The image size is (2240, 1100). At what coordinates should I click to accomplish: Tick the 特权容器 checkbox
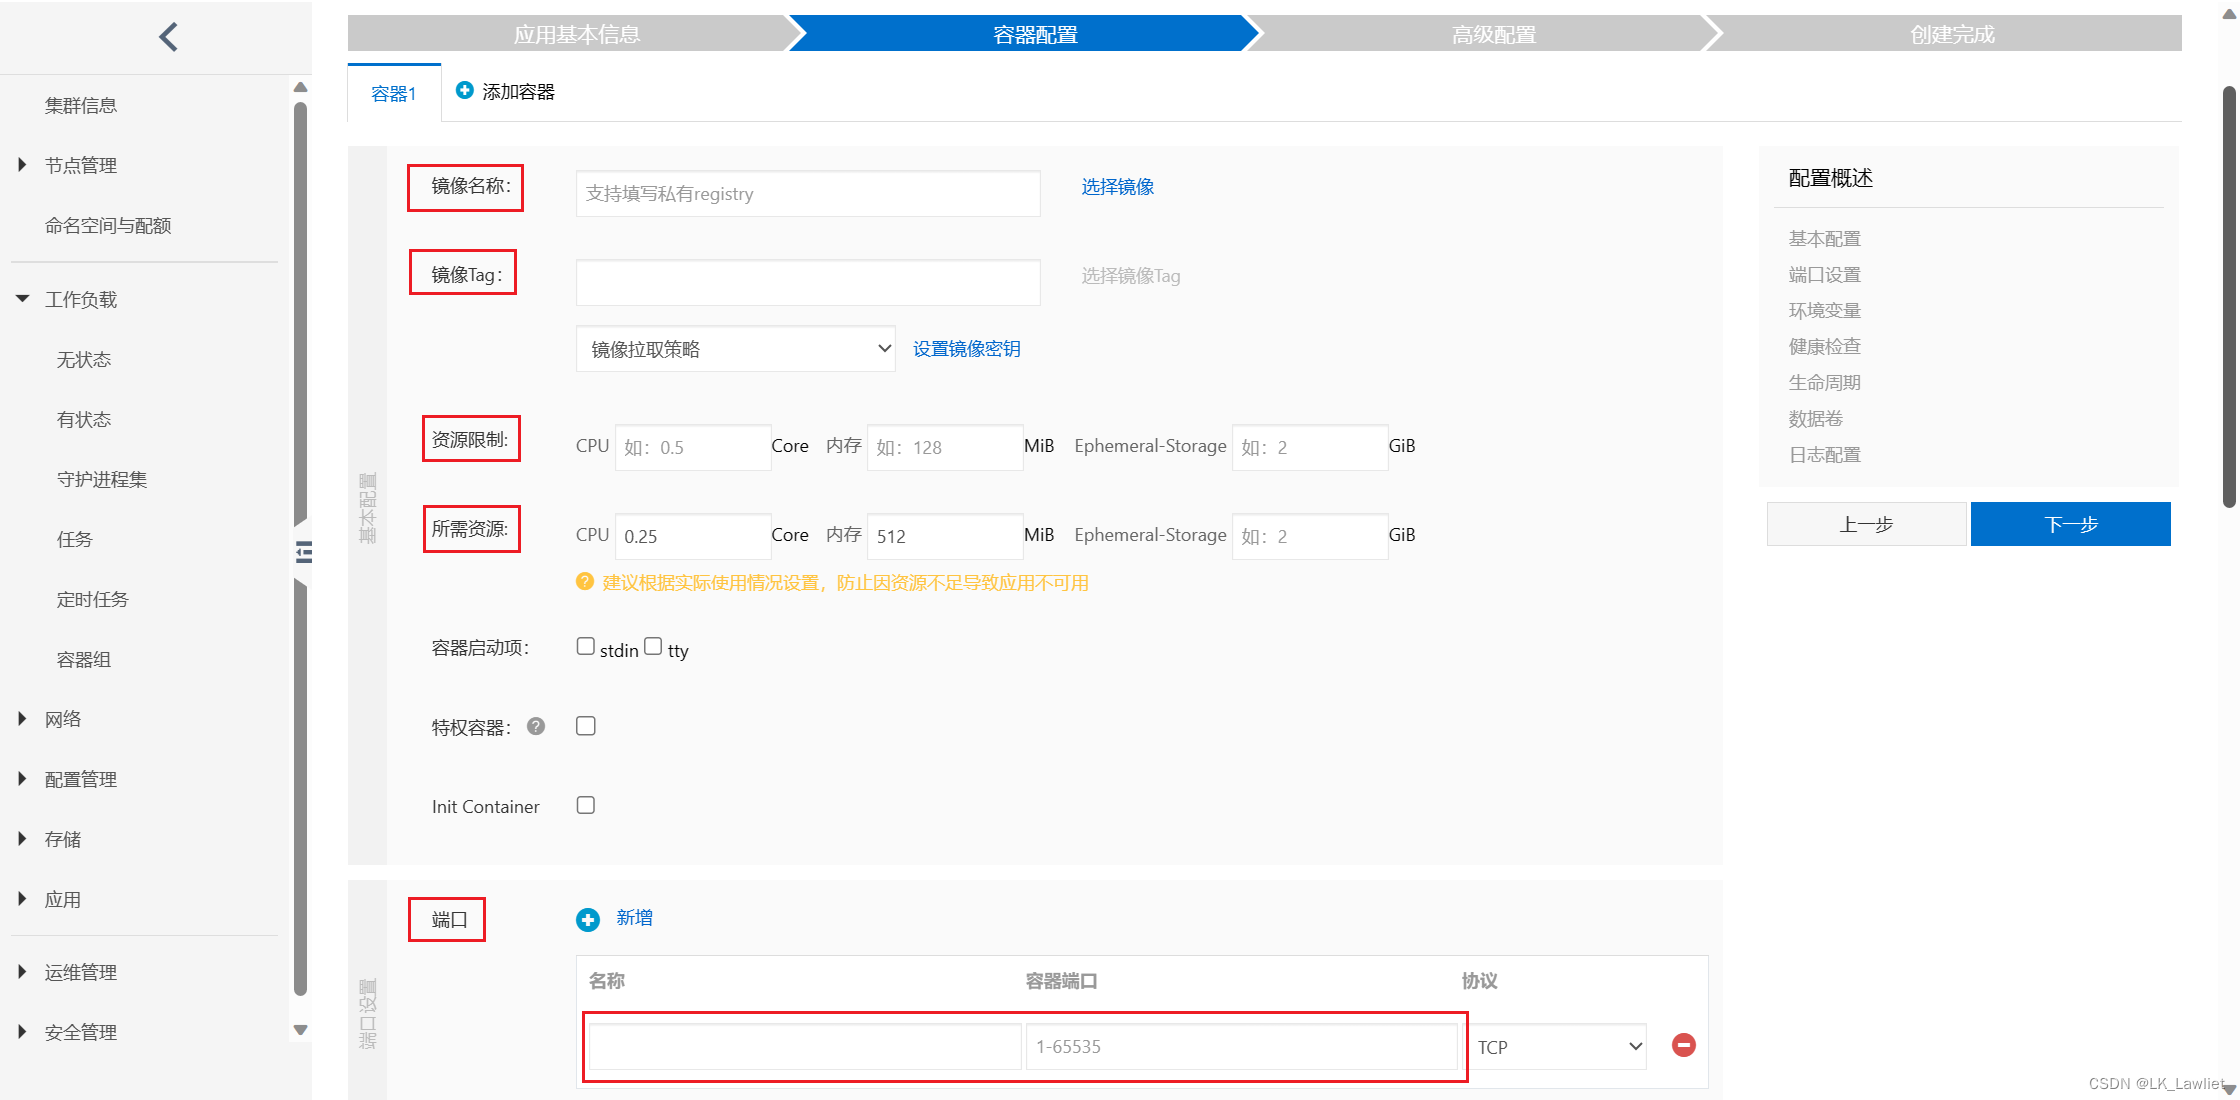586,726
